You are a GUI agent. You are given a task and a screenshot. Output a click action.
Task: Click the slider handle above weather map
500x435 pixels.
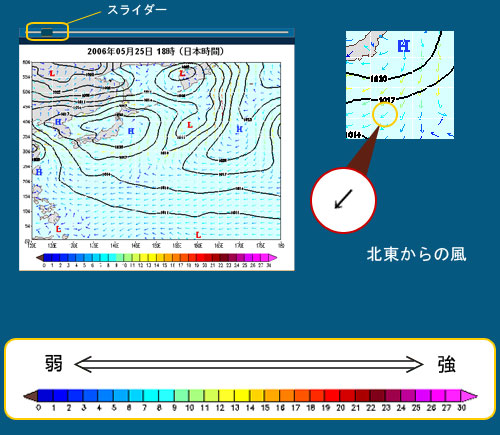tap(47, 32)
